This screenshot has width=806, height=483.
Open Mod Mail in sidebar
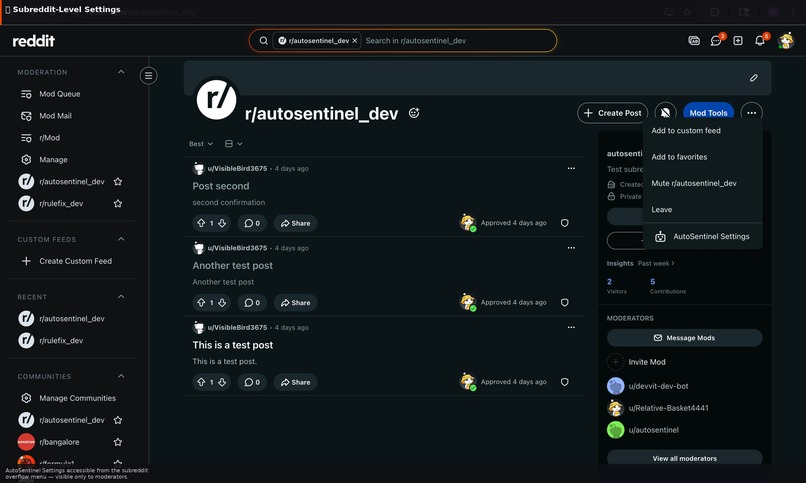[55, 116]
